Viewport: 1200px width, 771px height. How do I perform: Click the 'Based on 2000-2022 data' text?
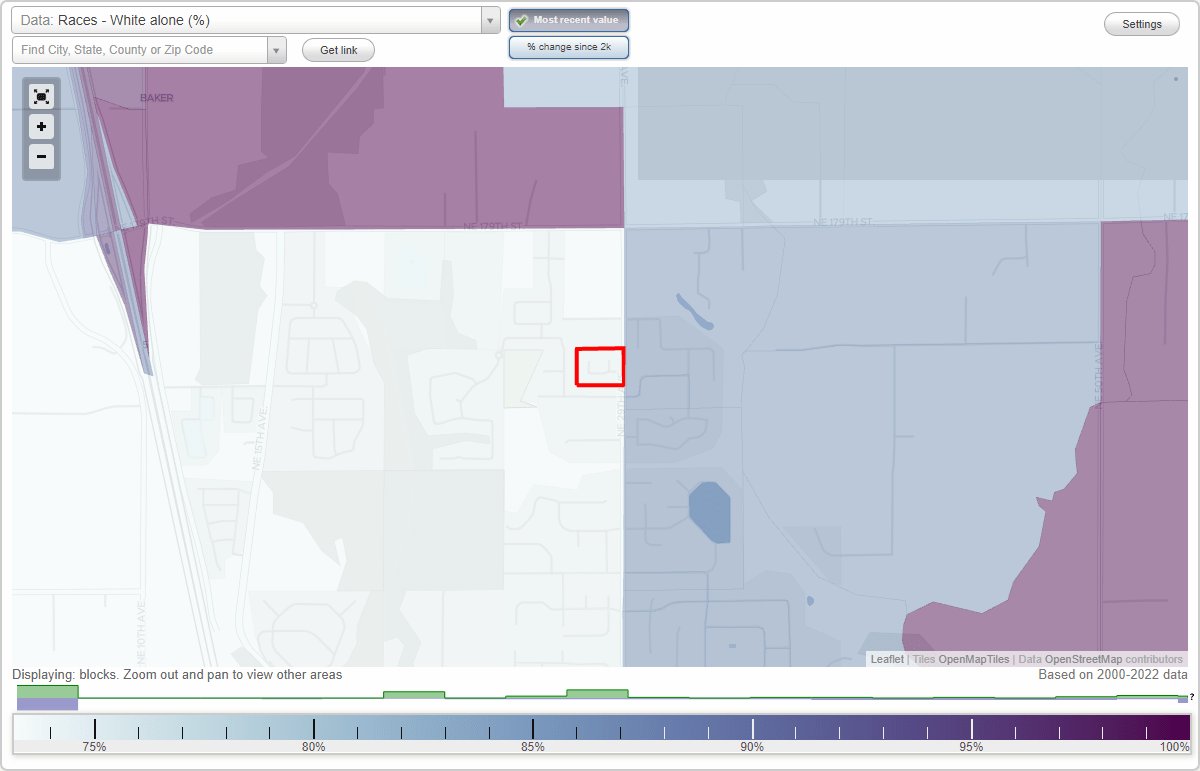[1113, 675]
